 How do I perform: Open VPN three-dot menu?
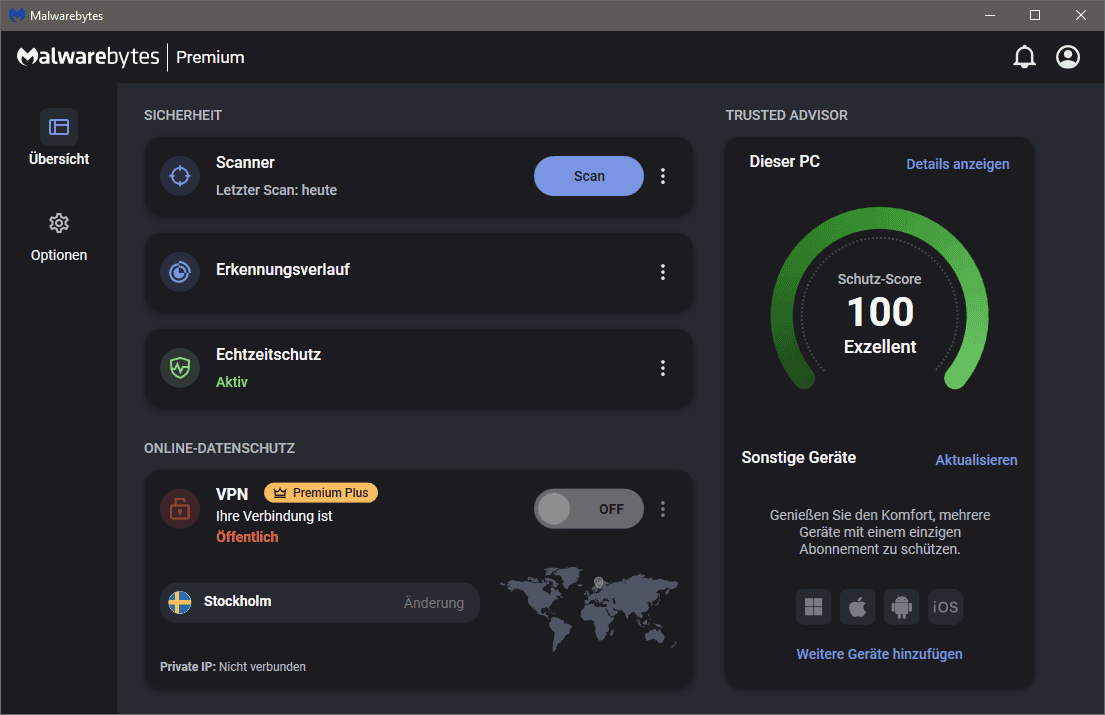[x=662, y=509]
